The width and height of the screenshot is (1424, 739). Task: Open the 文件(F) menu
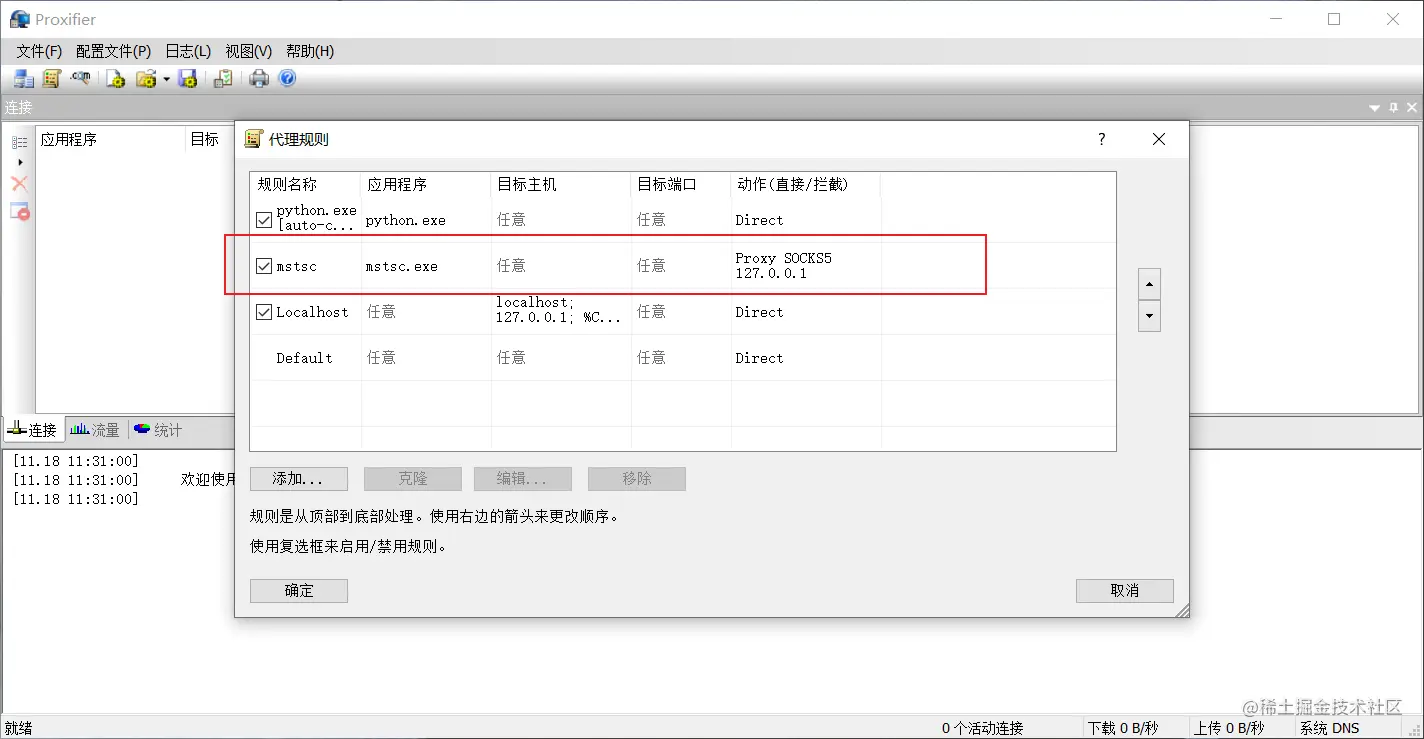(x=39, y=51)
